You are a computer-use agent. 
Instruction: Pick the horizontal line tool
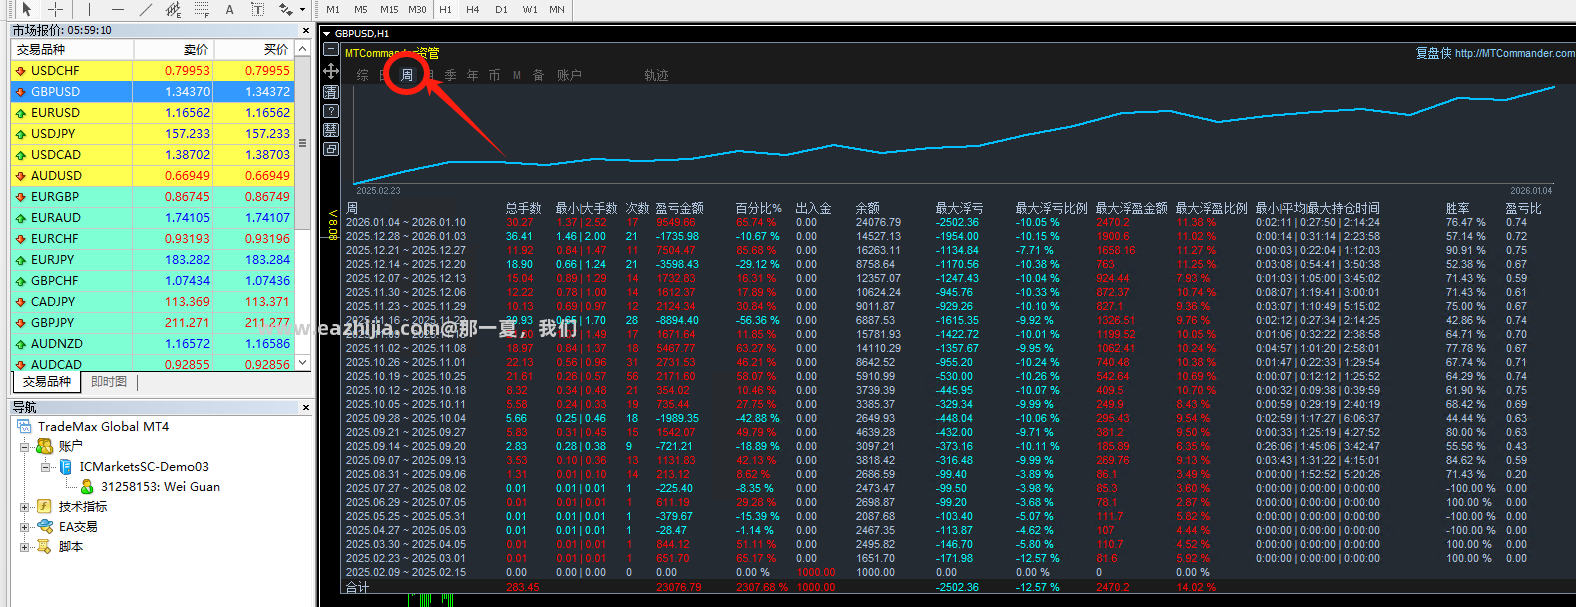117,9
